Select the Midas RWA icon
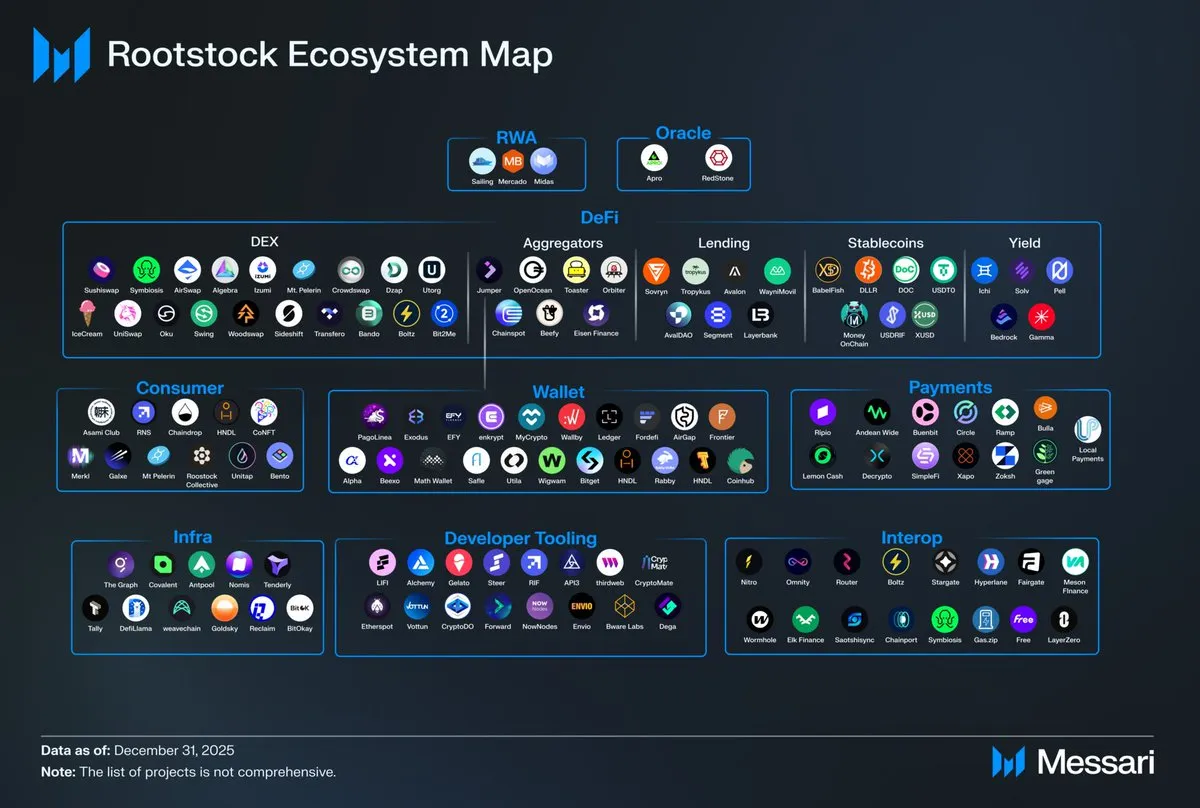This screenshot has height=808, width=1200. point(543,160)
